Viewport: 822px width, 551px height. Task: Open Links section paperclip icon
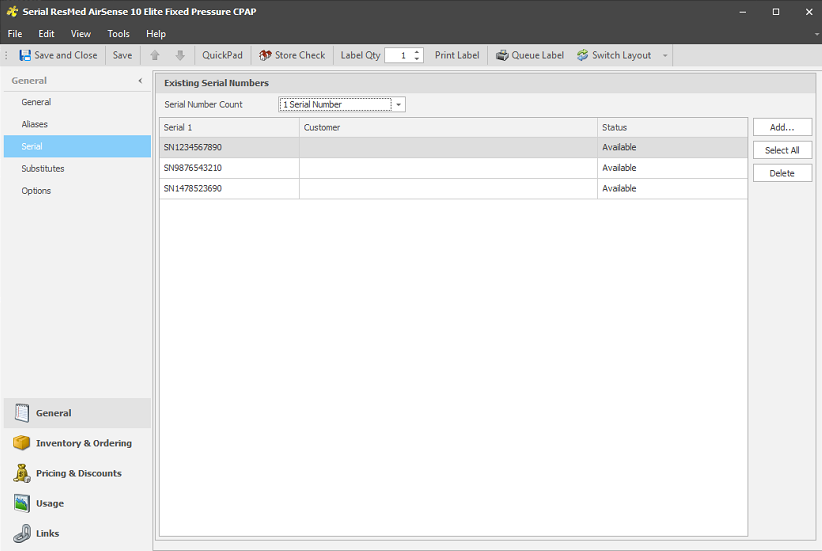[x=21, y=534]
